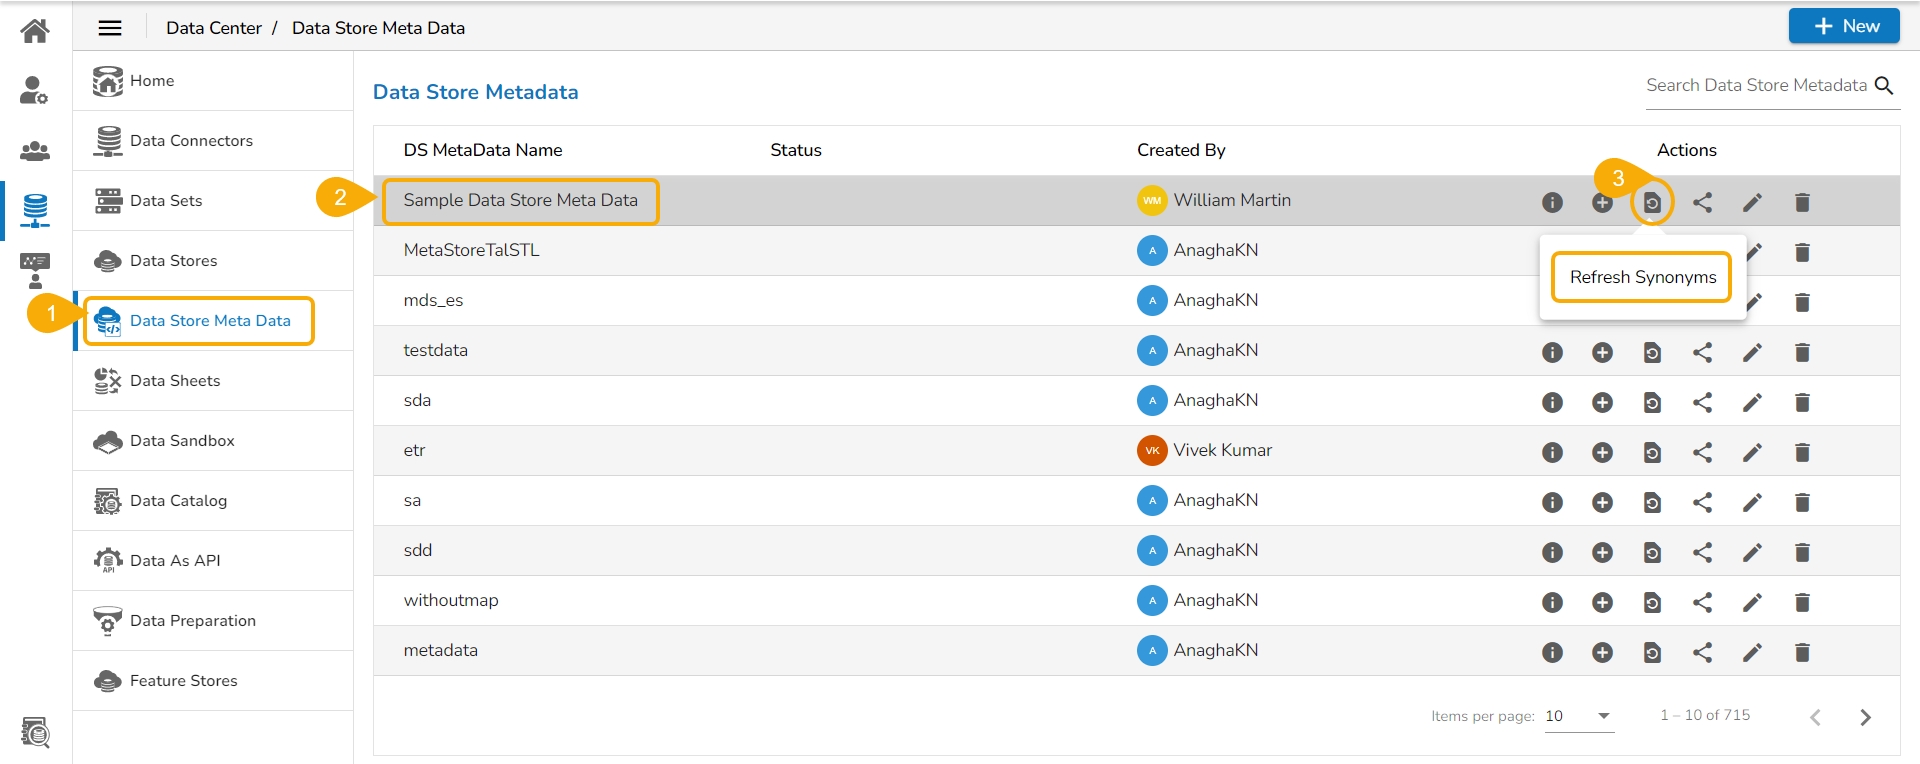Click the plus icon for metadata row
This screenshot has width=1920, height=764.
[1602, 652]
